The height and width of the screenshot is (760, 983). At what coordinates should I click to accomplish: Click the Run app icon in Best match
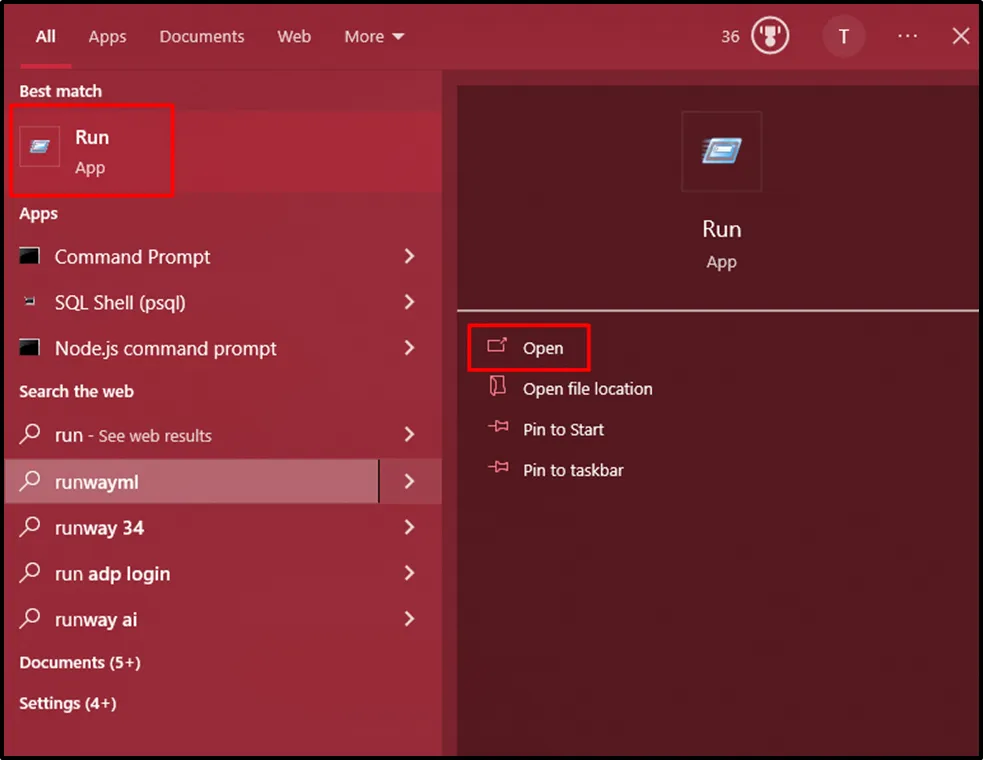coord(40,148)
